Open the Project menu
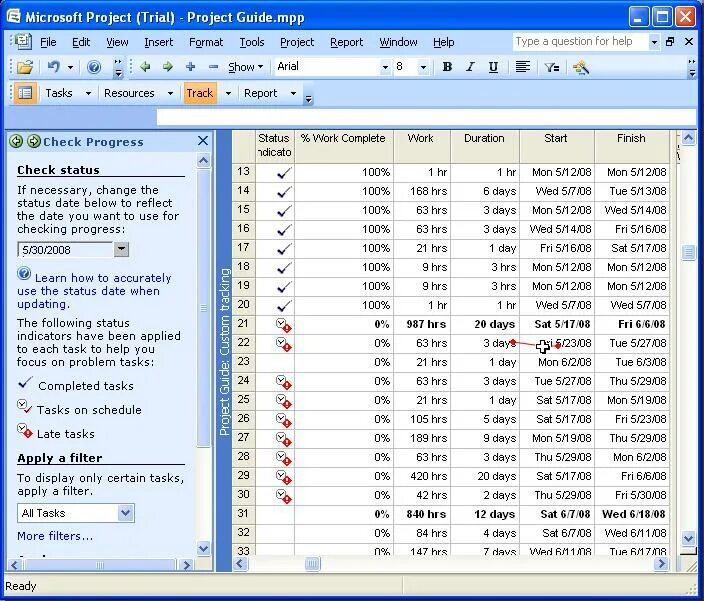Viewport: 704px width, 601px height. tap(297, 42)
